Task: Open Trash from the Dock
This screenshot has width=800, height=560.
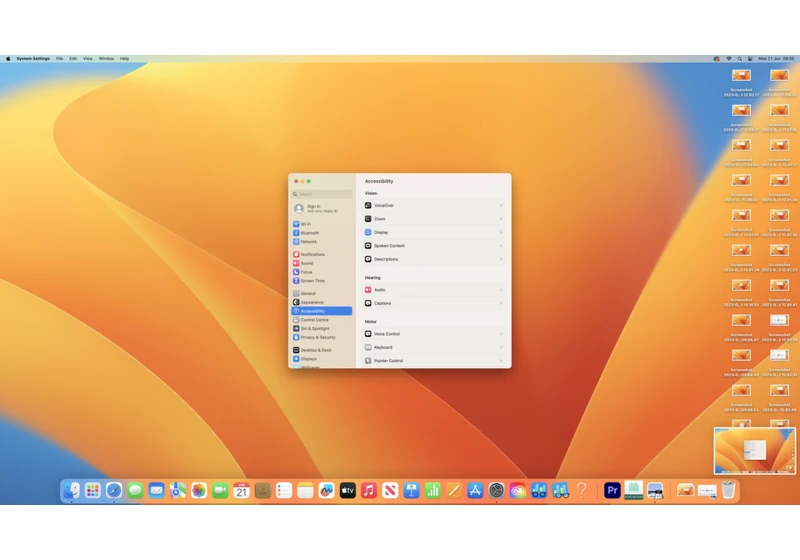Action: click(729, 491)
